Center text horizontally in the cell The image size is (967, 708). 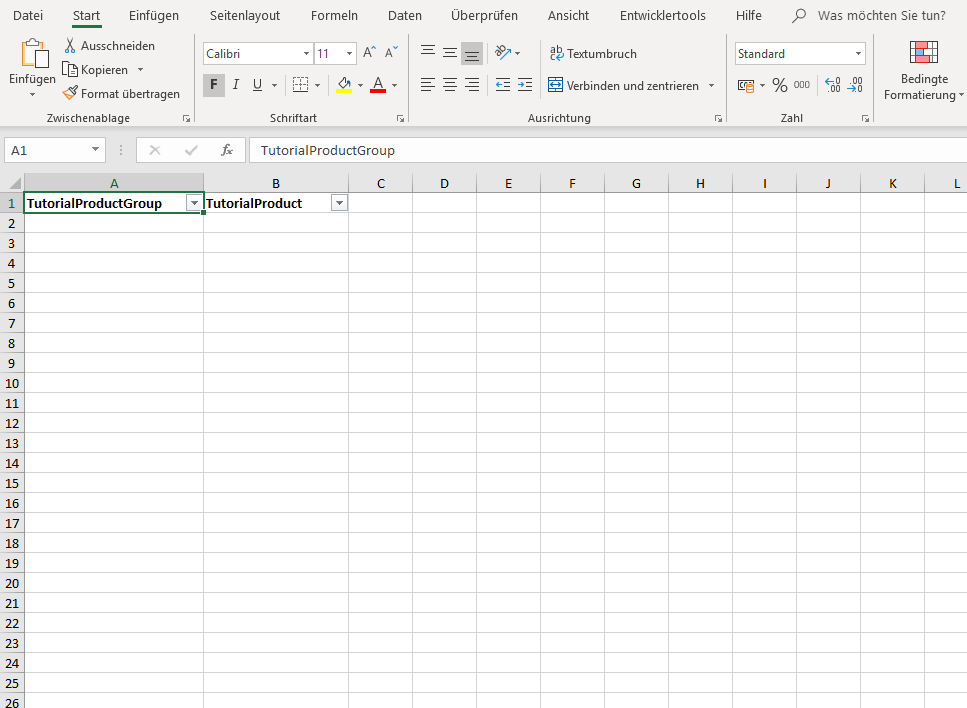pos(450,86)
